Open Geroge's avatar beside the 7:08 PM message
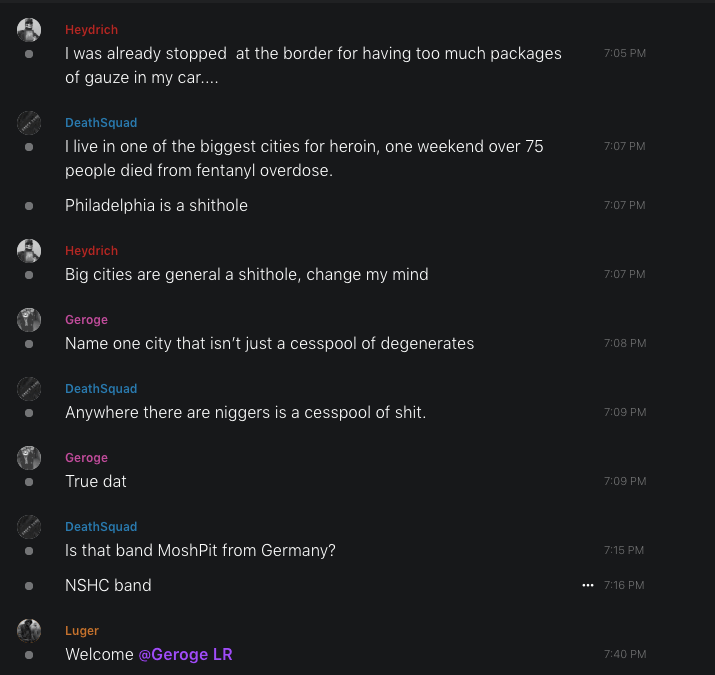The image size is (715, 675). 29,320
